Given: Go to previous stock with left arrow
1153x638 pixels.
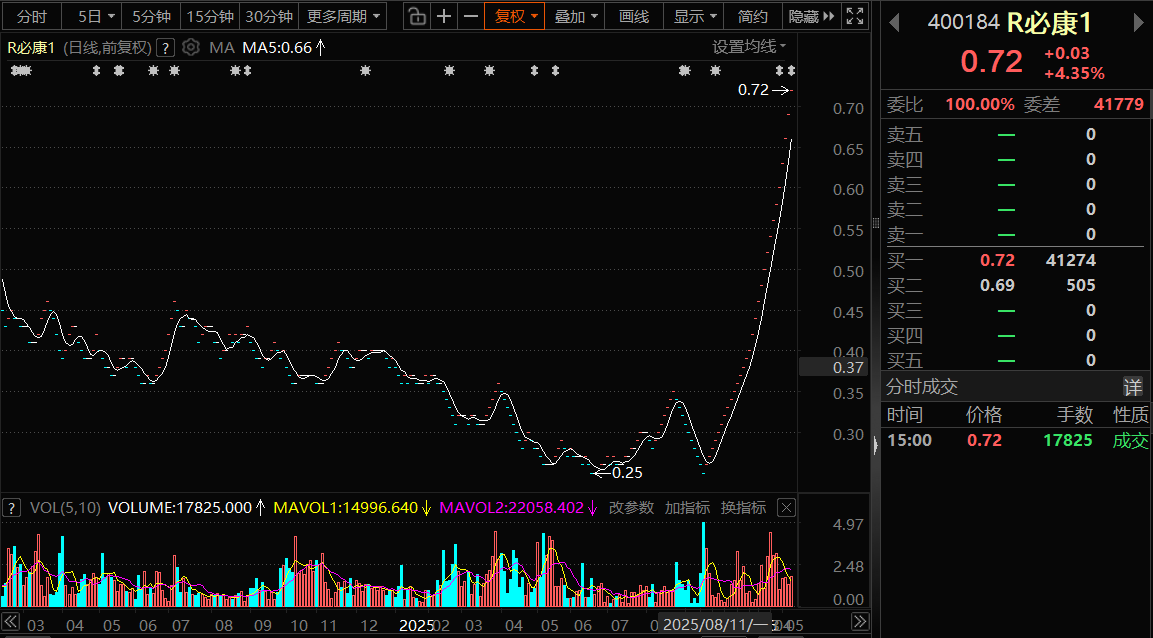Looking at the screenshot, I should click(x=894, y=23).
